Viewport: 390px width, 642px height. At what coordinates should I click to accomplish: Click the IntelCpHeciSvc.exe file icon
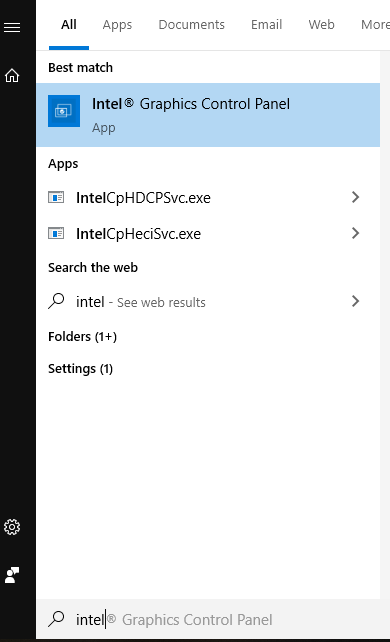[x=56, y=233]
